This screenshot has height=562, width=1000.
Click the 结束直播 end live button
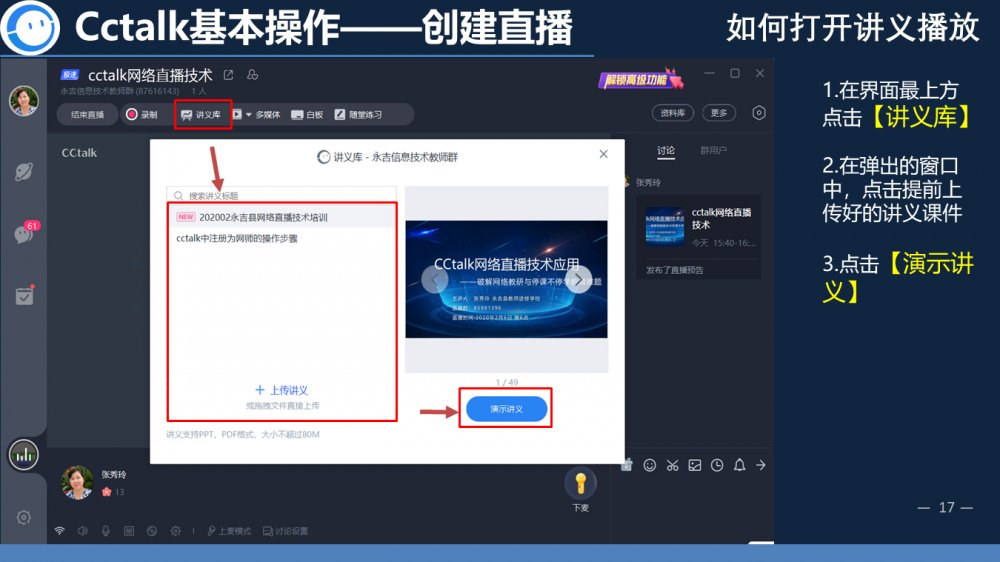click(87, 115)
